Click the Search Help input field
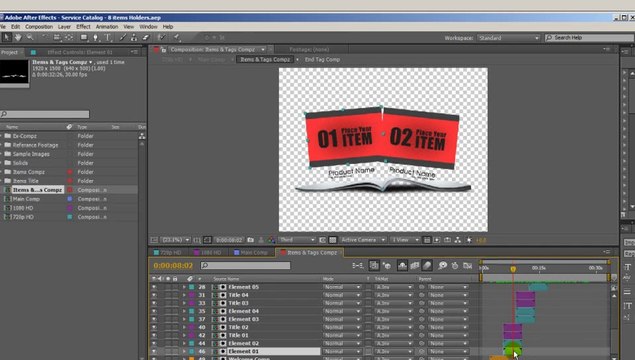Viewport: 635px width, 360px height. [x=589, y=38]
